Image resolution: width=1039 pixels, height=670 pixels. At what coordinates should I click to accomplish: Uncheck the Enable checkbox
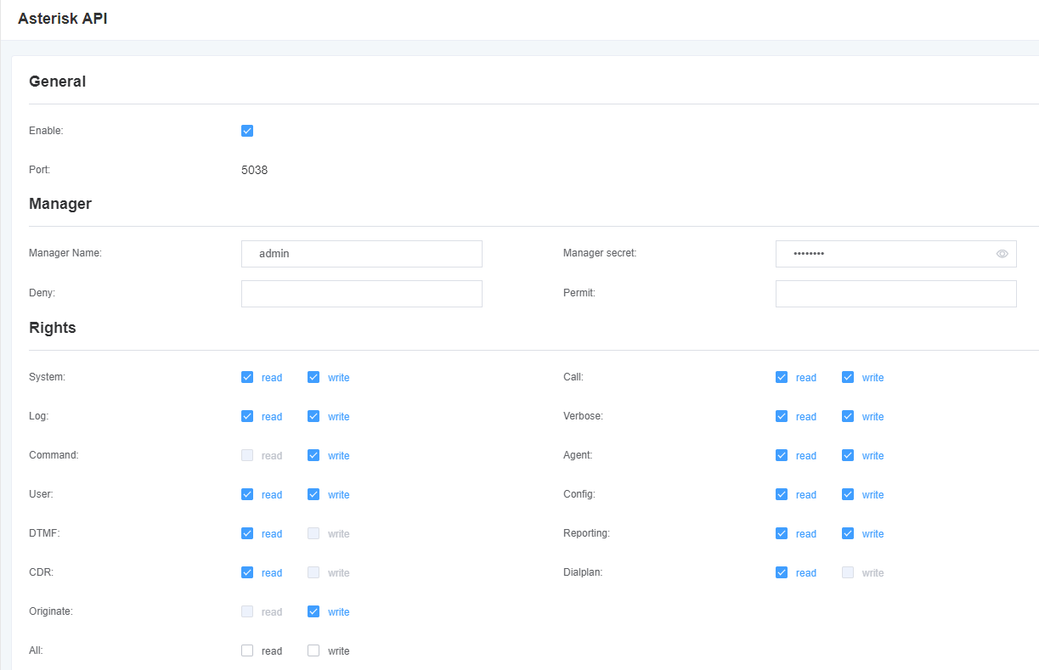pyautogui.click(x=247, y=131)
